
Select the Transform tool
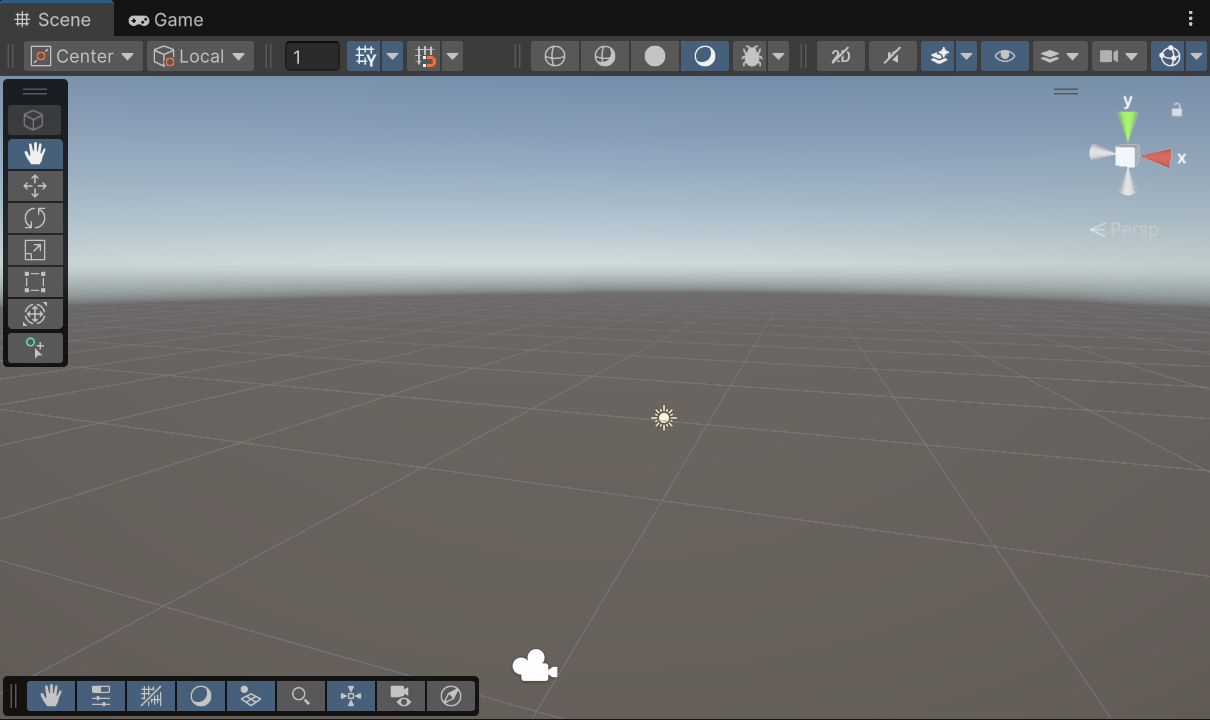point(35,313)
